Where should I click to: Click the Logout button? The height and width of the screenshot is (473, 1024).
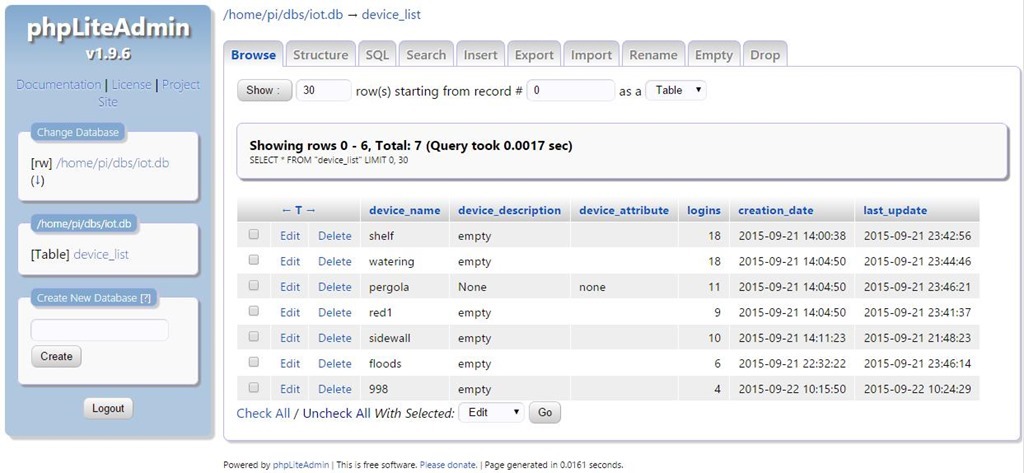point(108,408)
